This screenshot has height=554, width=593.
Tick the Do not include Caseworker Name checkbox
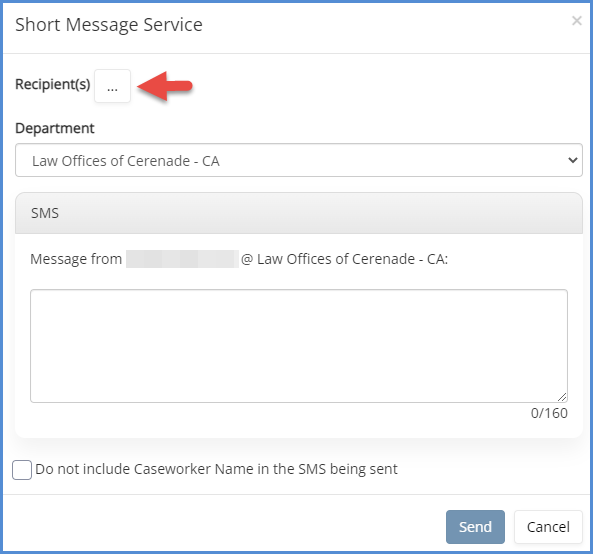tap(22, 470)
